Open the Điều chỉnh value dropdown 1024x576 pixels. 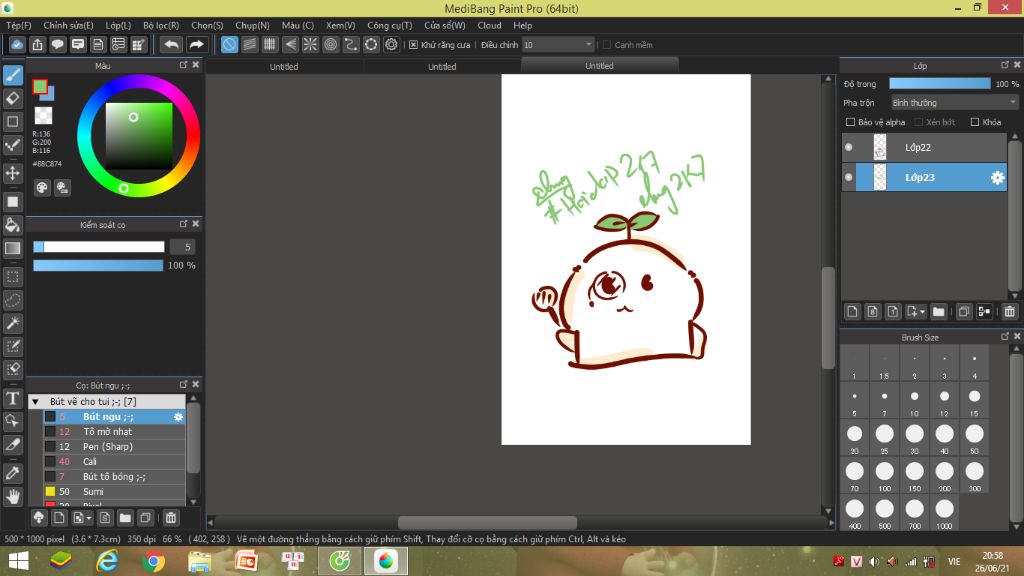(558, 44)
